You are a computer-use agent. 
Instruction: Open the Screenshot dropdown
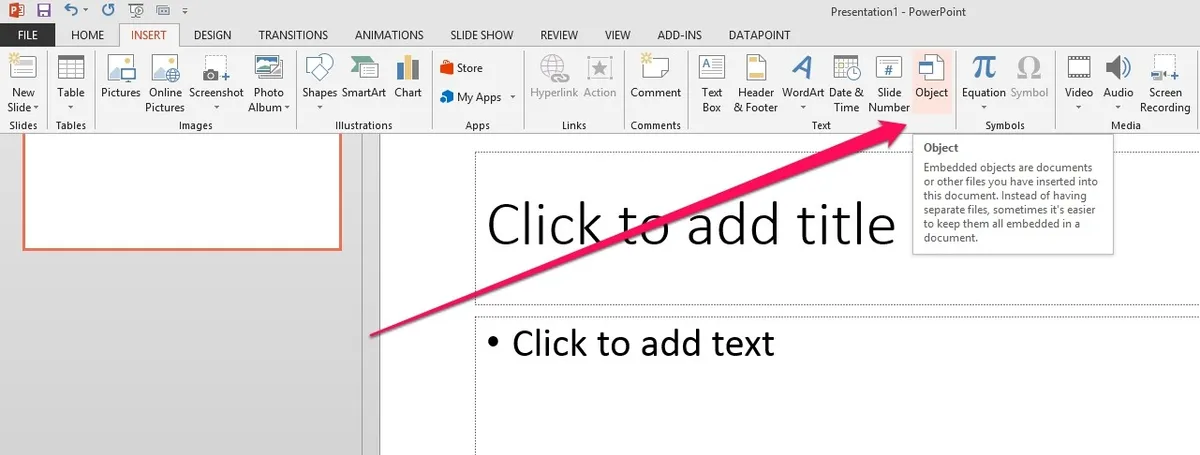216,83
